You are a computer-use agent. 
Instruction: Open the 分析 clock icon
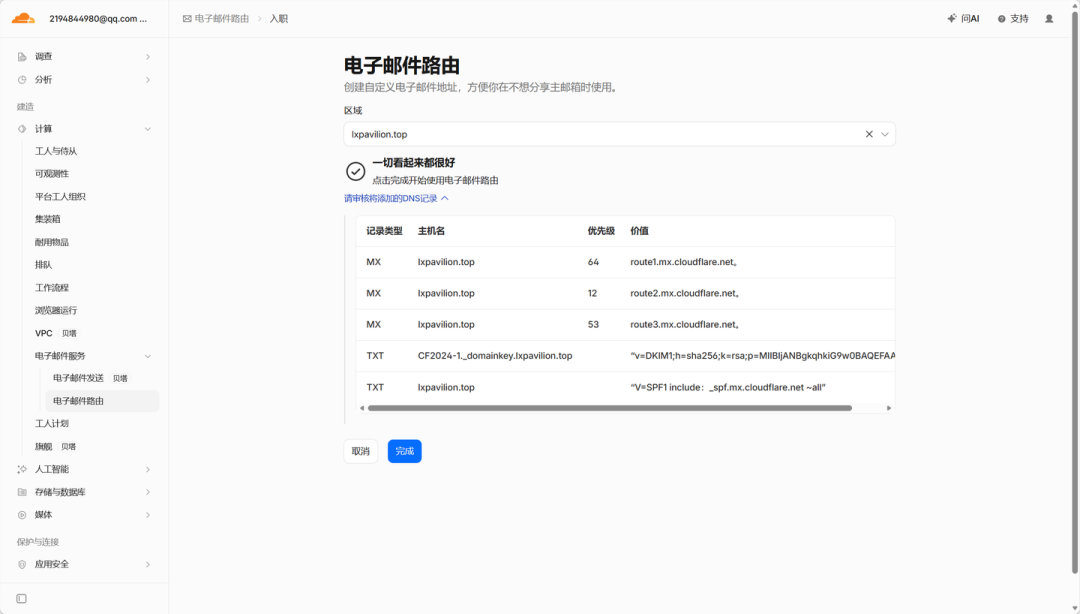[x=22, y=80]
